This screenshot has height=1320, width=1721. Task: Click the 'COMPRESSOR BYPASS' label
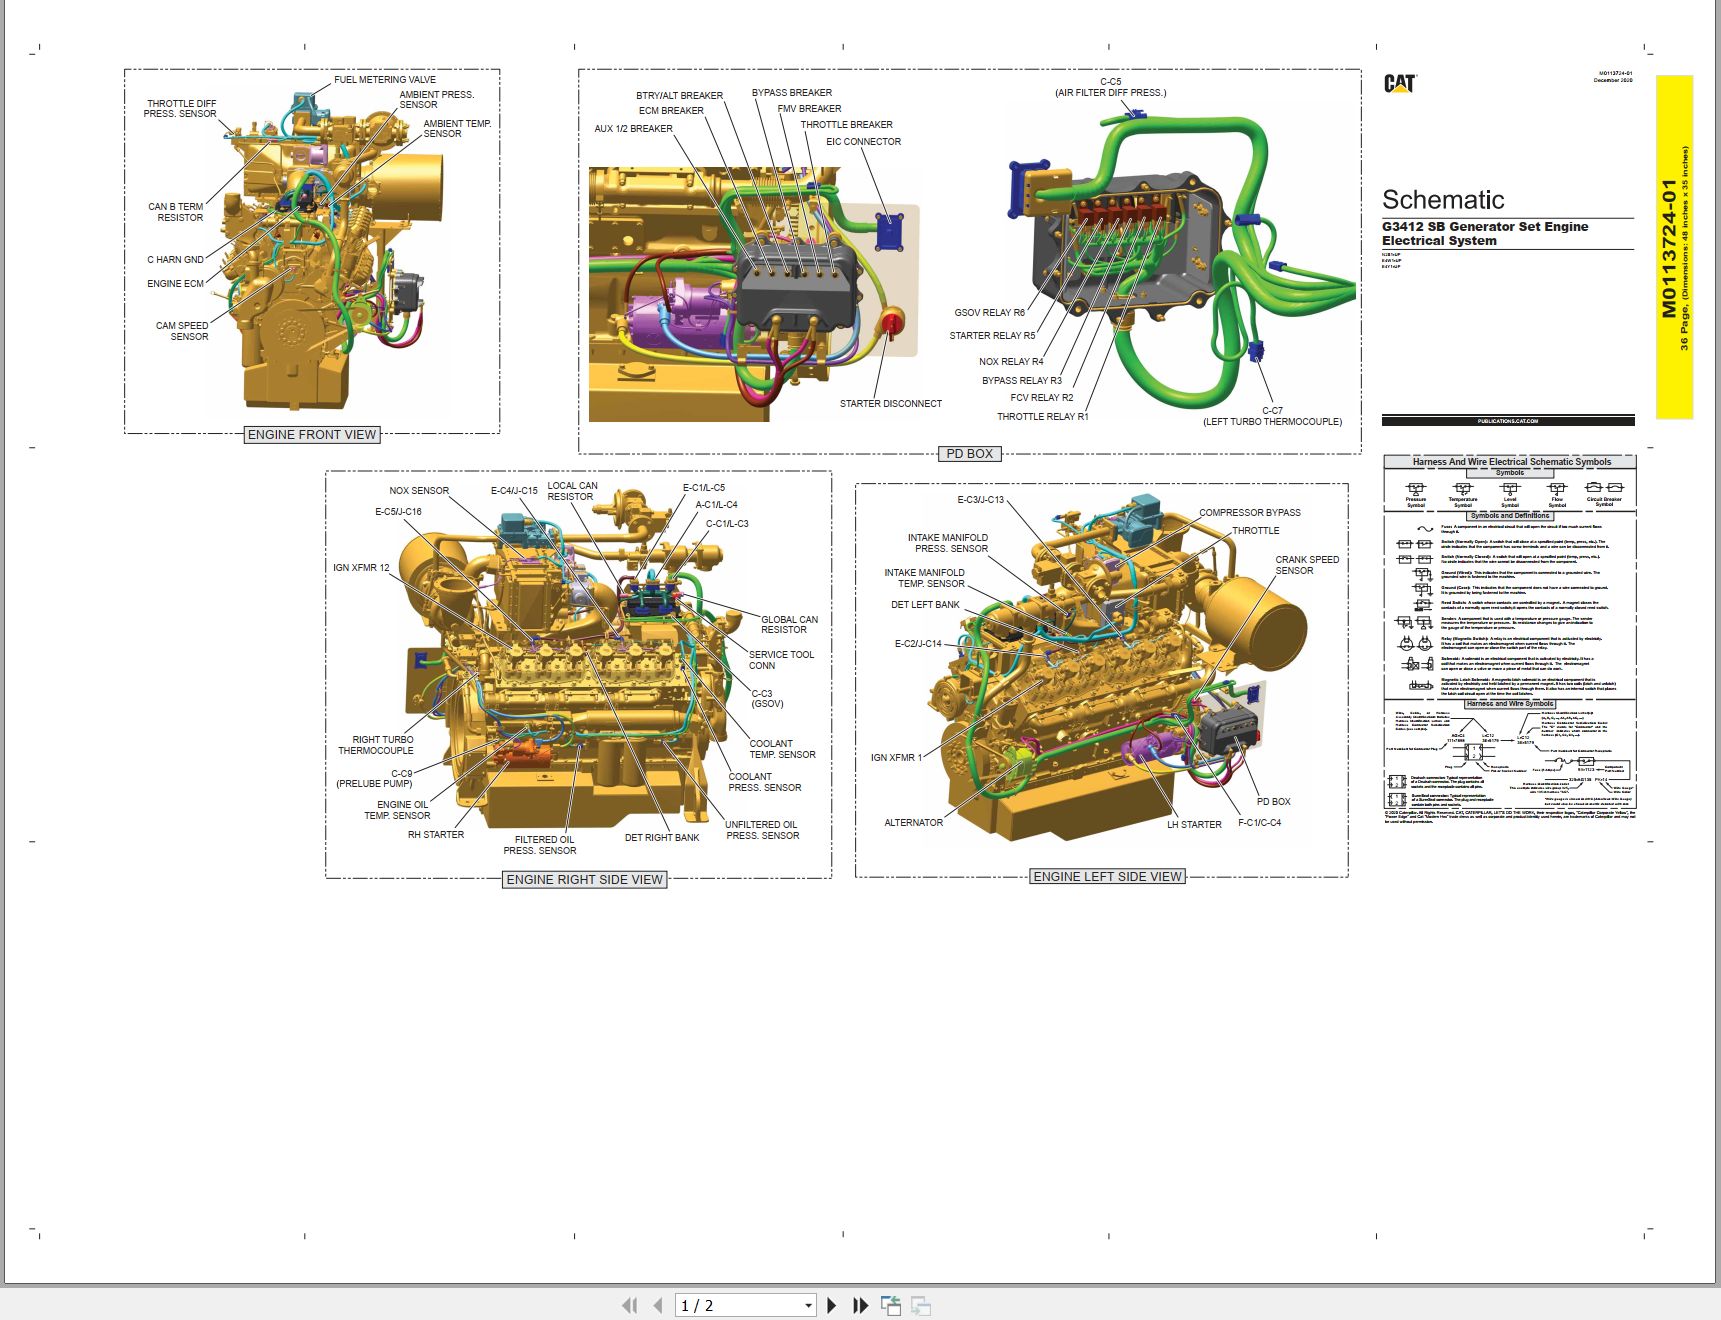[x=1250, y=513]
